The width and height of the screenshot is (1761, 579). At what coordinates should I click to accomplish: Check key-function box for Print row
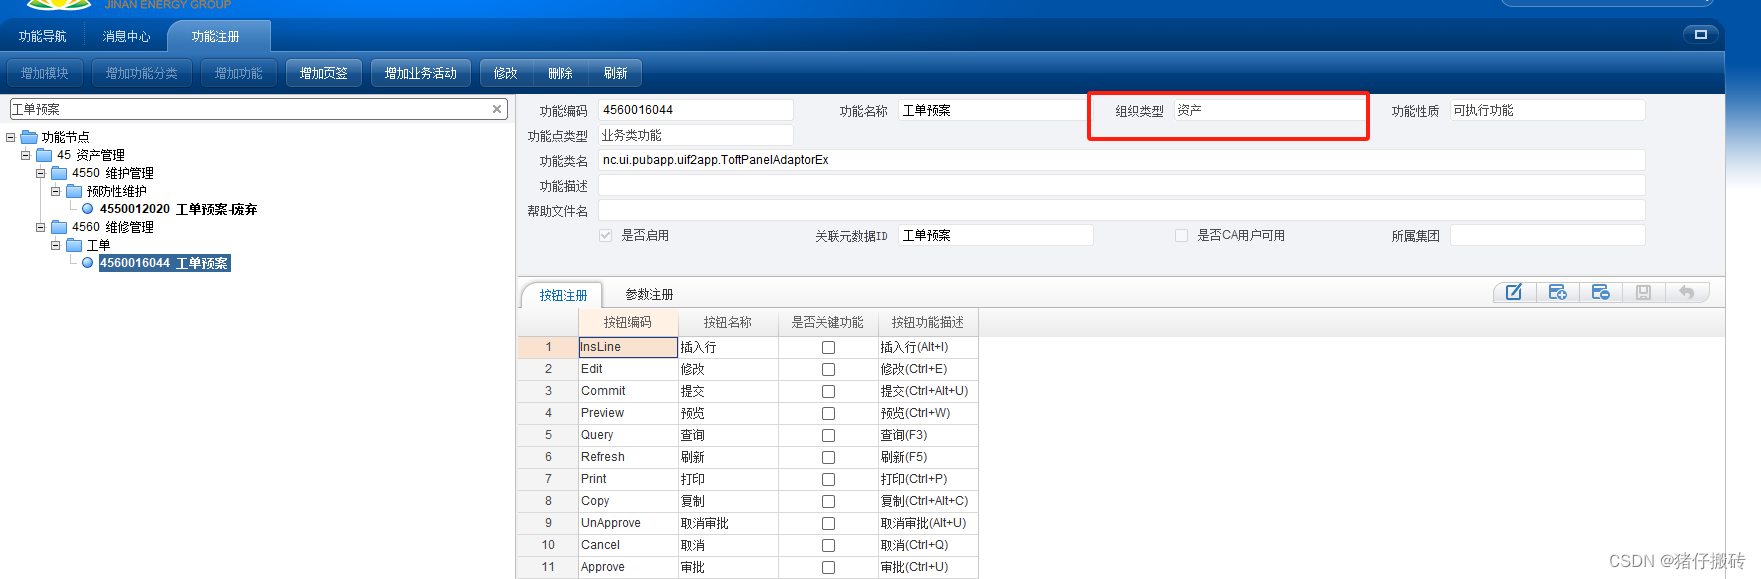click(828, 479)
